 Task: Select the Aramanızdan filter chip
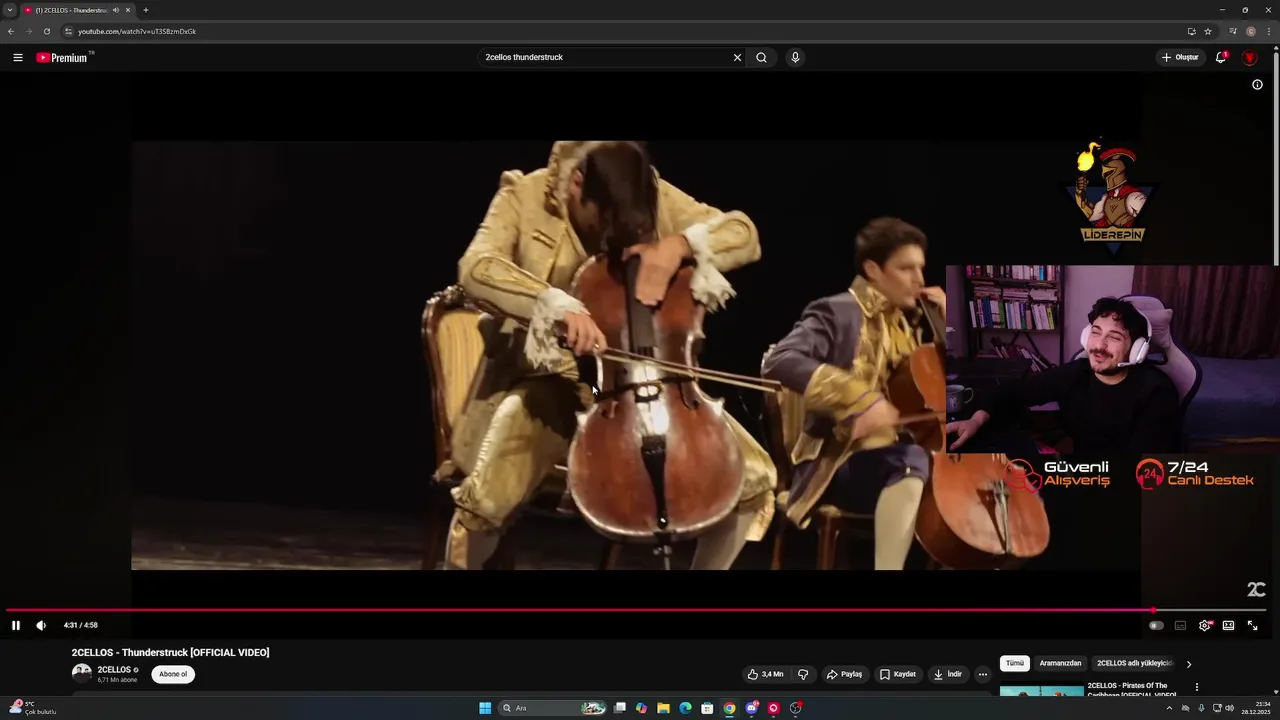point(1060,663)
